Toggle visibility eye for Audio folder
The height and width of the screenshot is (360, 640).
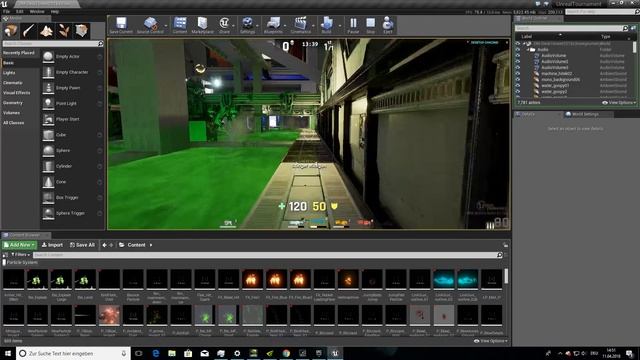[518, 49]
